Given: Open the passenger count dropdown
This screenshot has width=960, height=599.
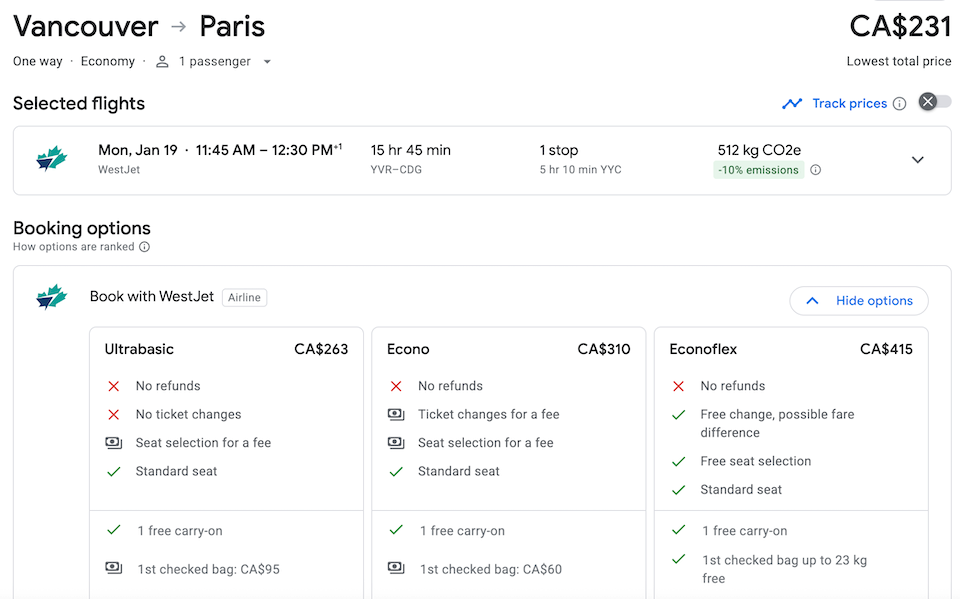Looking at the screenshot, I should coord(267,62).
